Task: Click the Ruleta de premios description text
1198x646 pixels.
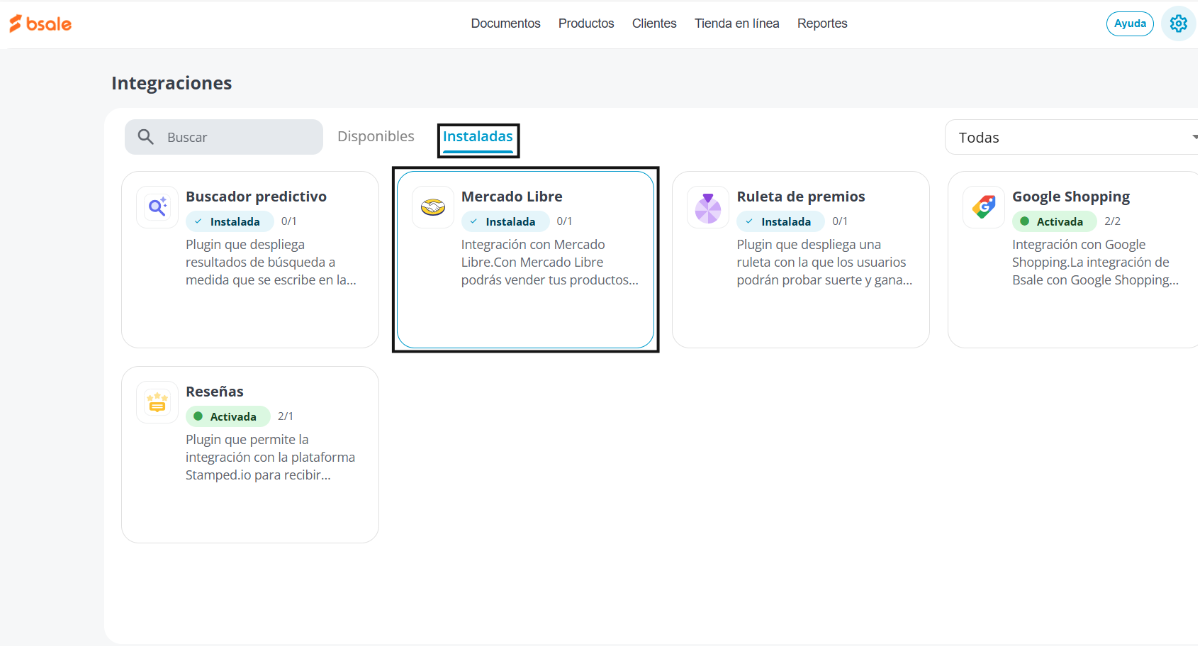Action: tap(824, 262)
